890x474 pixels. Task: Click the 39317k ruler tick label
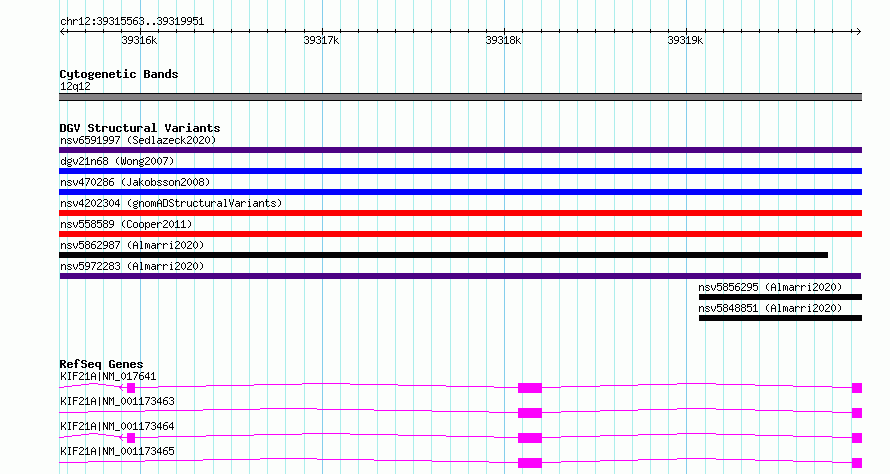tap(321, 40)
